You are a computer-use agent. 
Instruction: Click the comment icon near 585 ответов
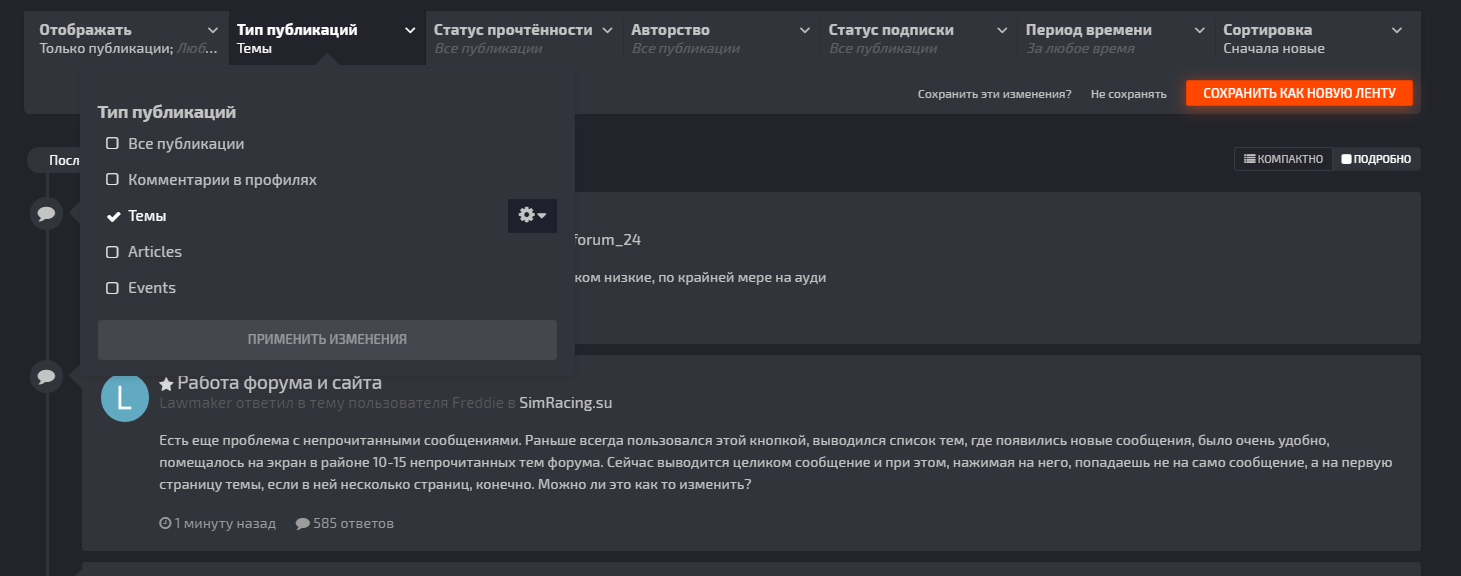point(302,523)
